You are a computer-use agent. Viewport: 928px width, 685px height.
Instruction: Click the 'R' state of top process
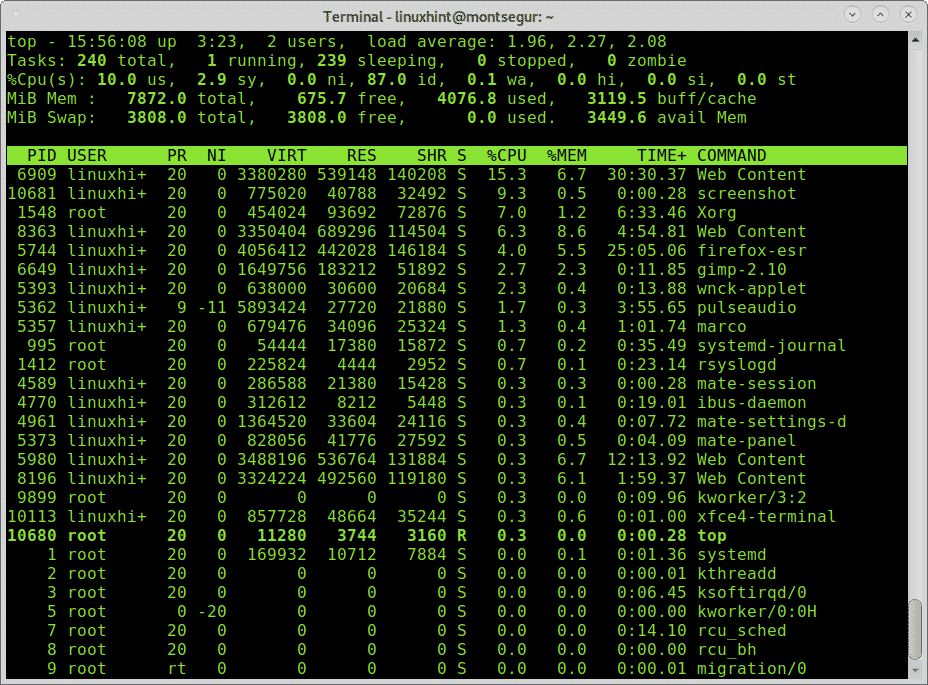click(462, 535)
